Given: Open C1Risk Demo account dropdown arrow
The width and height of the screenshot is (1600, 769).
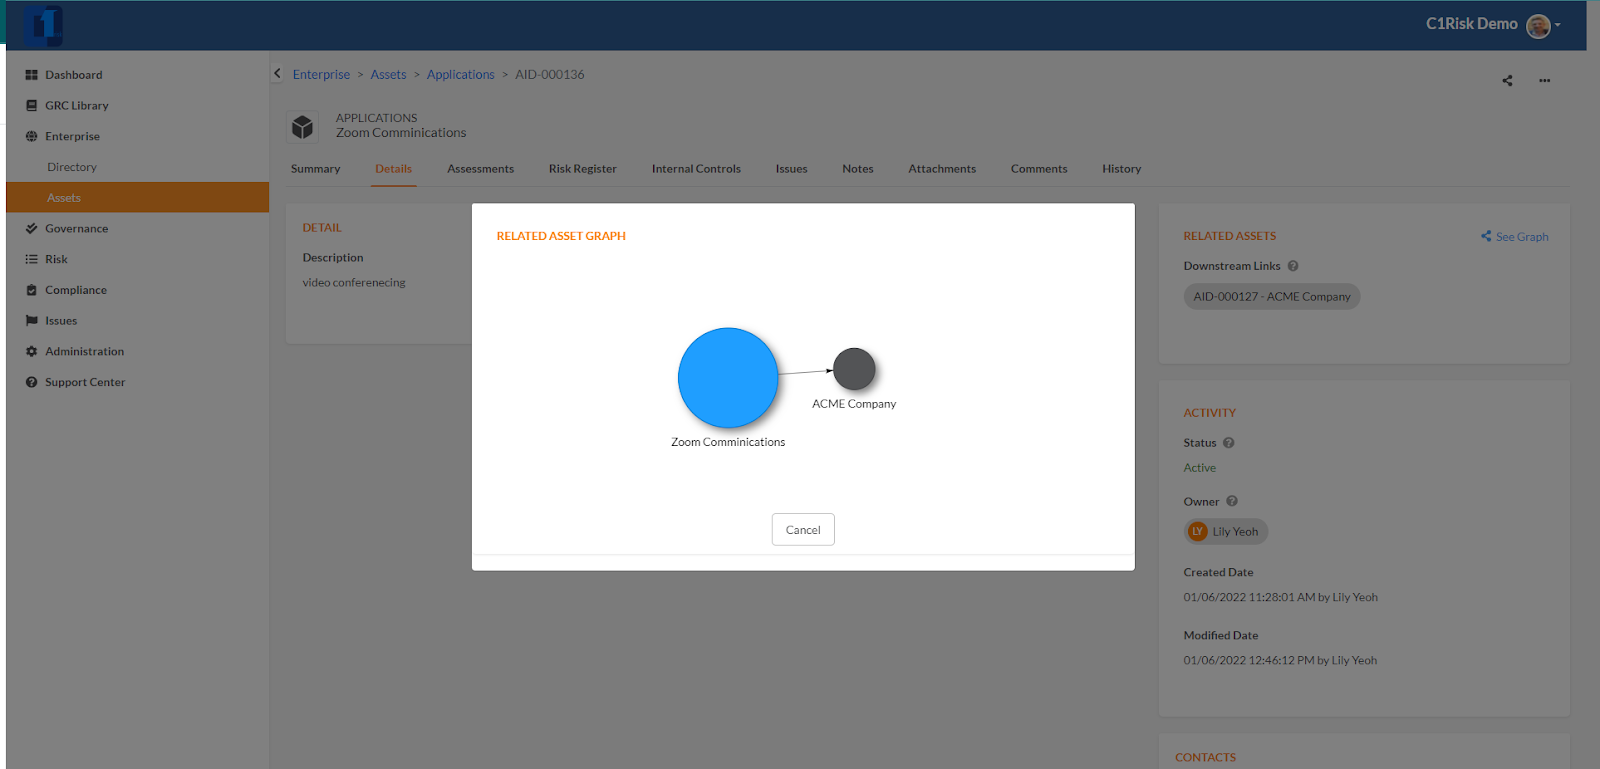Looking at the screenshot, I should point(1558,26).
